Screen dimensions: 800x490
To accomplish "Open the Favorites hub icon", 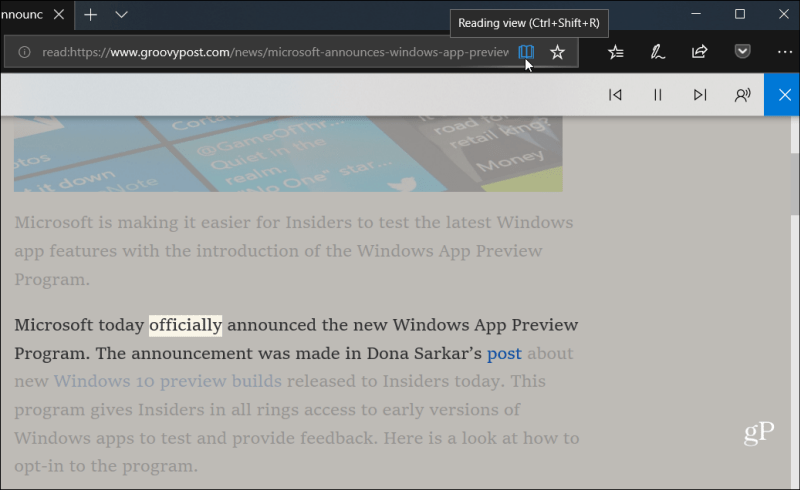I will (x=616, y=52).
